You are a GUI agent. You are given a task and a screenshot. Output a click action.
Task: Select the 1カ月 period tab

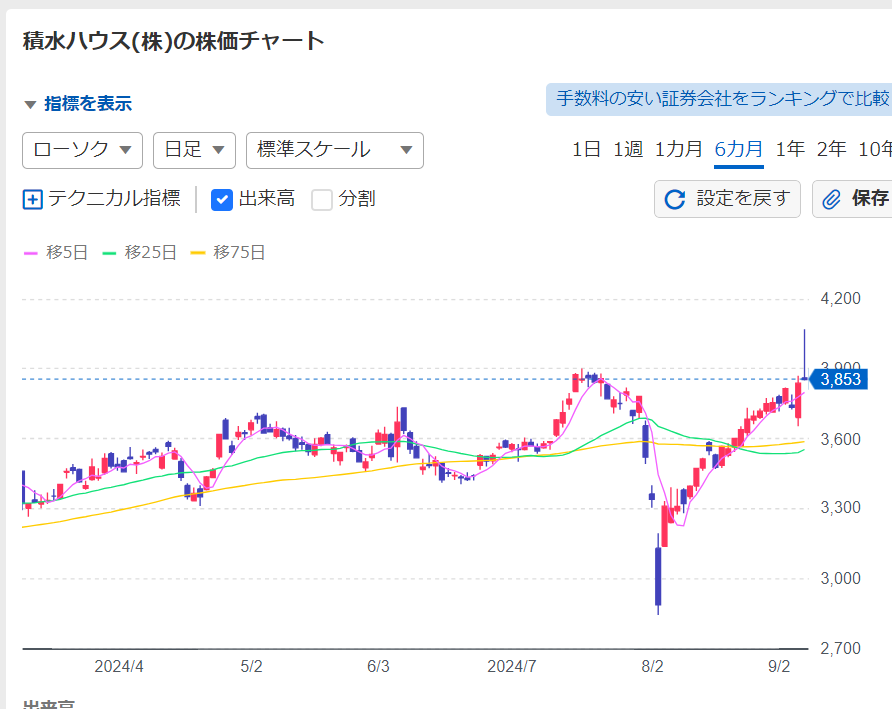679,149
